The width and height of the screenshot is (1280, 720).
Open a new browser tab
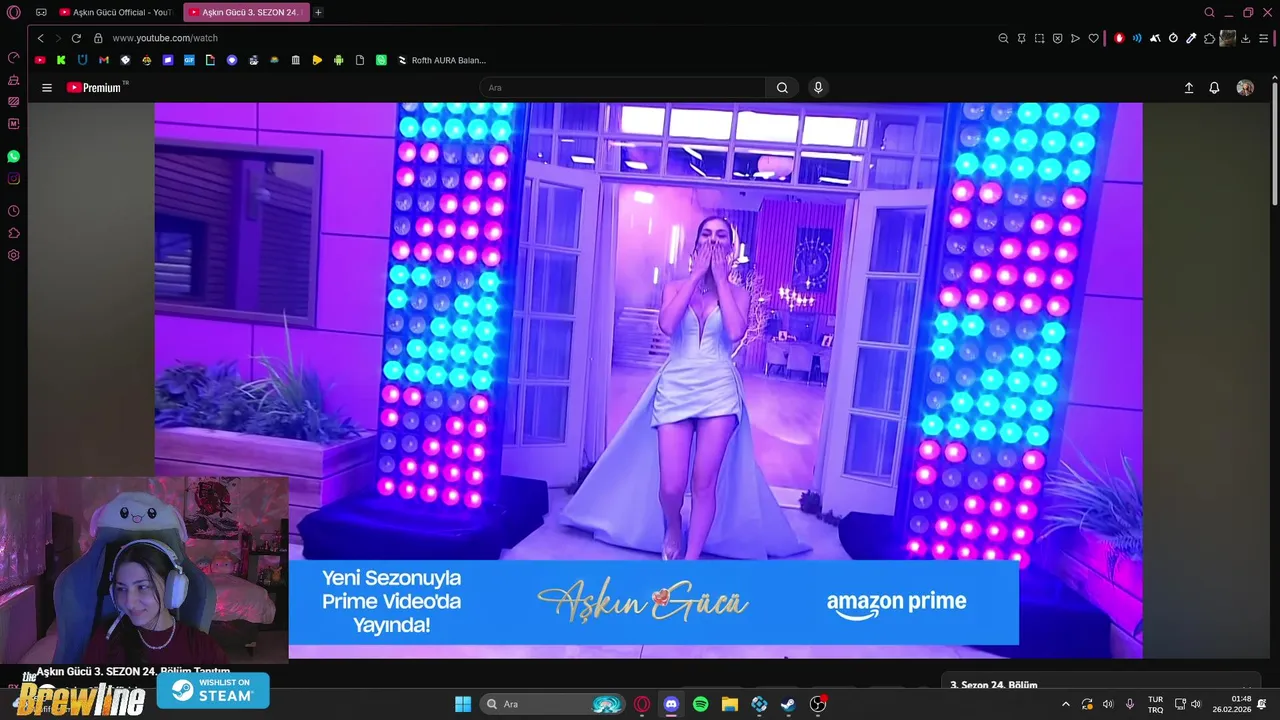(x=318, y=12)
